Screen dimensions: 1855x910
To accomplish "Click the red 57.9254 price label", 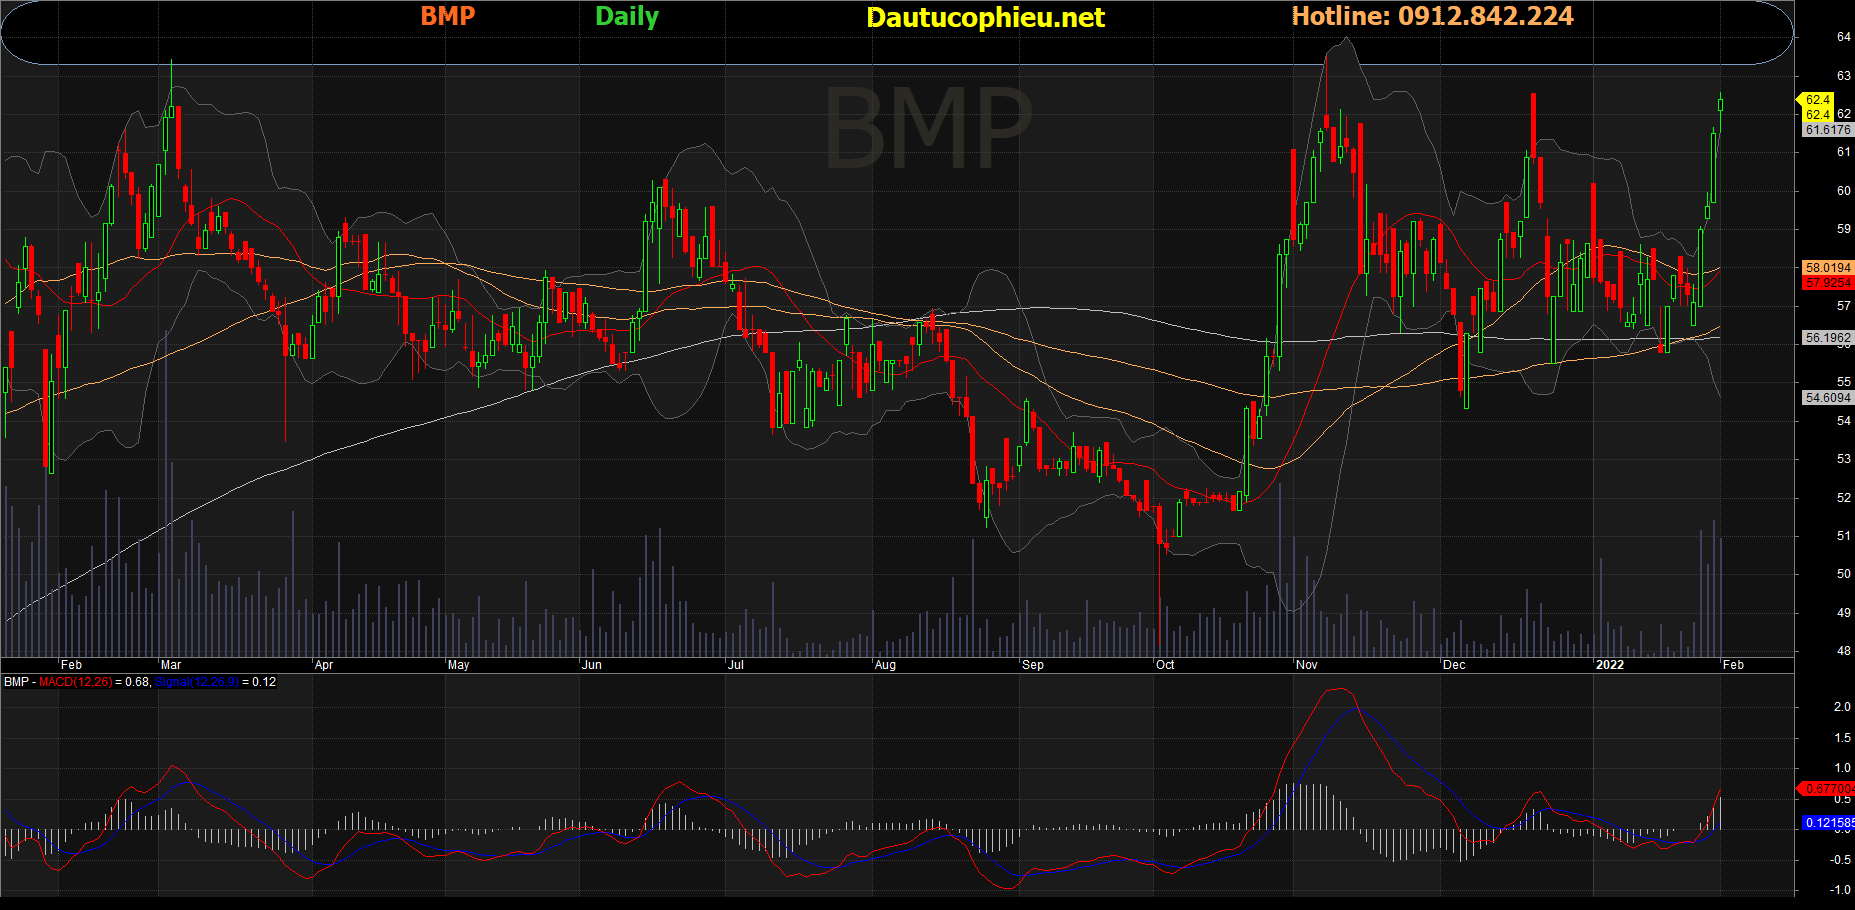I will click(x=1827, y=283).
